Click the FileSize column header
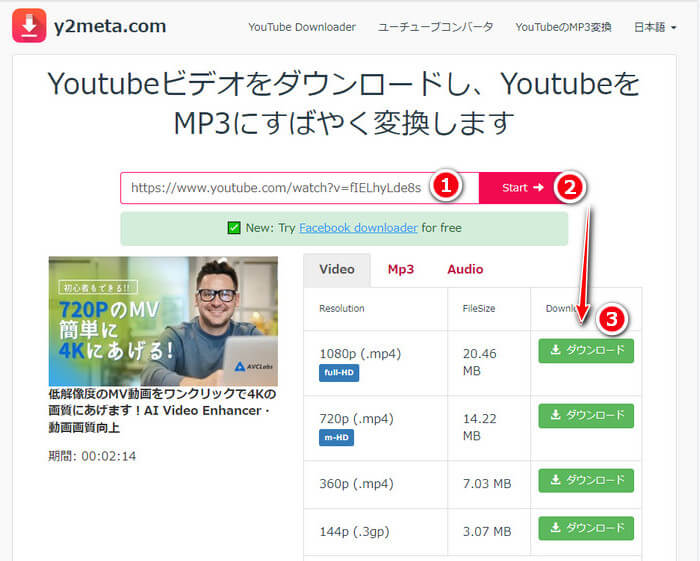The height and width of the screenshot is (561, 700). (x=479, y=308)
